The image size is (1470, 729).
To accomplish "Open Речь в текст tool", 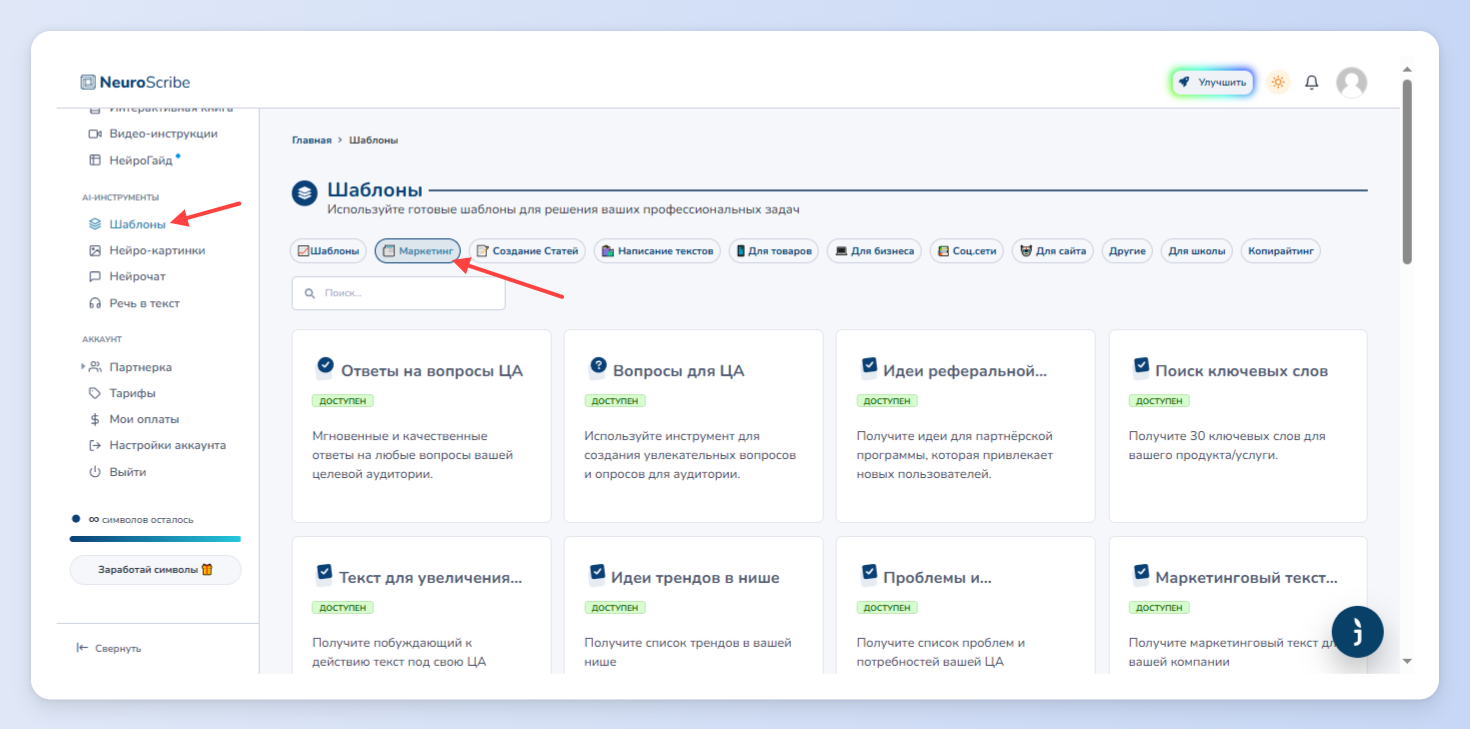I will (x=145, y=303).
